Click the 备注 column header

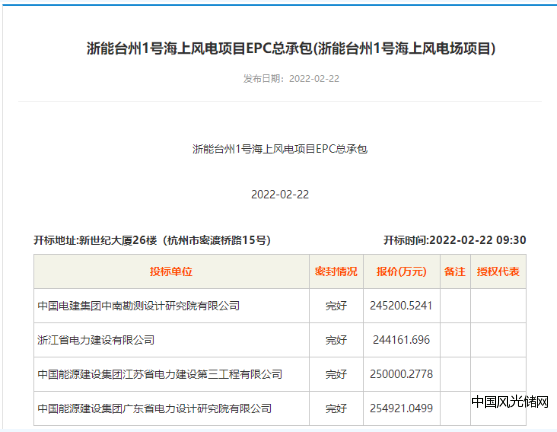(x=455, y=271)
